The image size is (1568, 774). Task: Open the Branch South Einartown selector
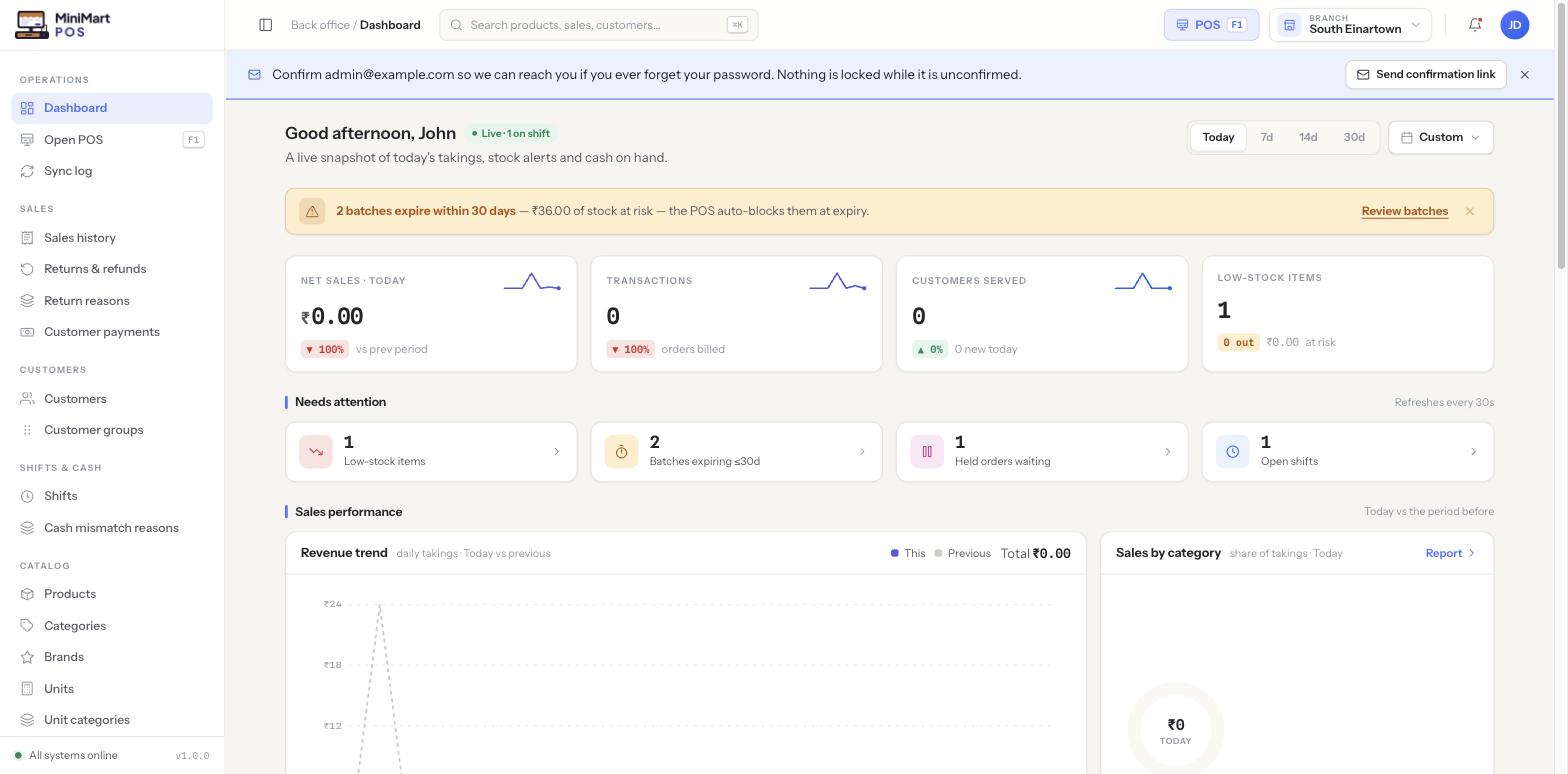click(x=1350, y=25)
